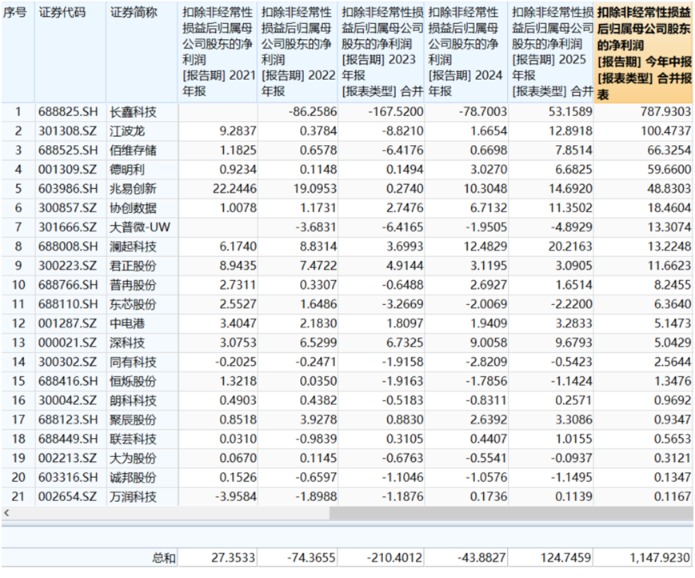Select stock name 中电港
695x578 pixels.
pos(127,324)
